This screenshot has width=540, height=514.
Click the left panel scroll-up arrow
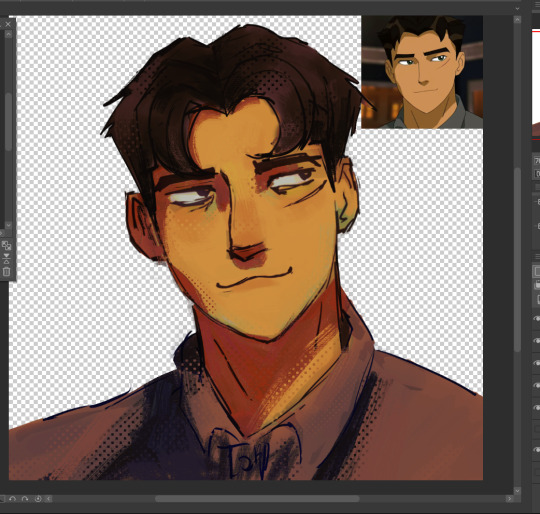[x=8, y=35]
